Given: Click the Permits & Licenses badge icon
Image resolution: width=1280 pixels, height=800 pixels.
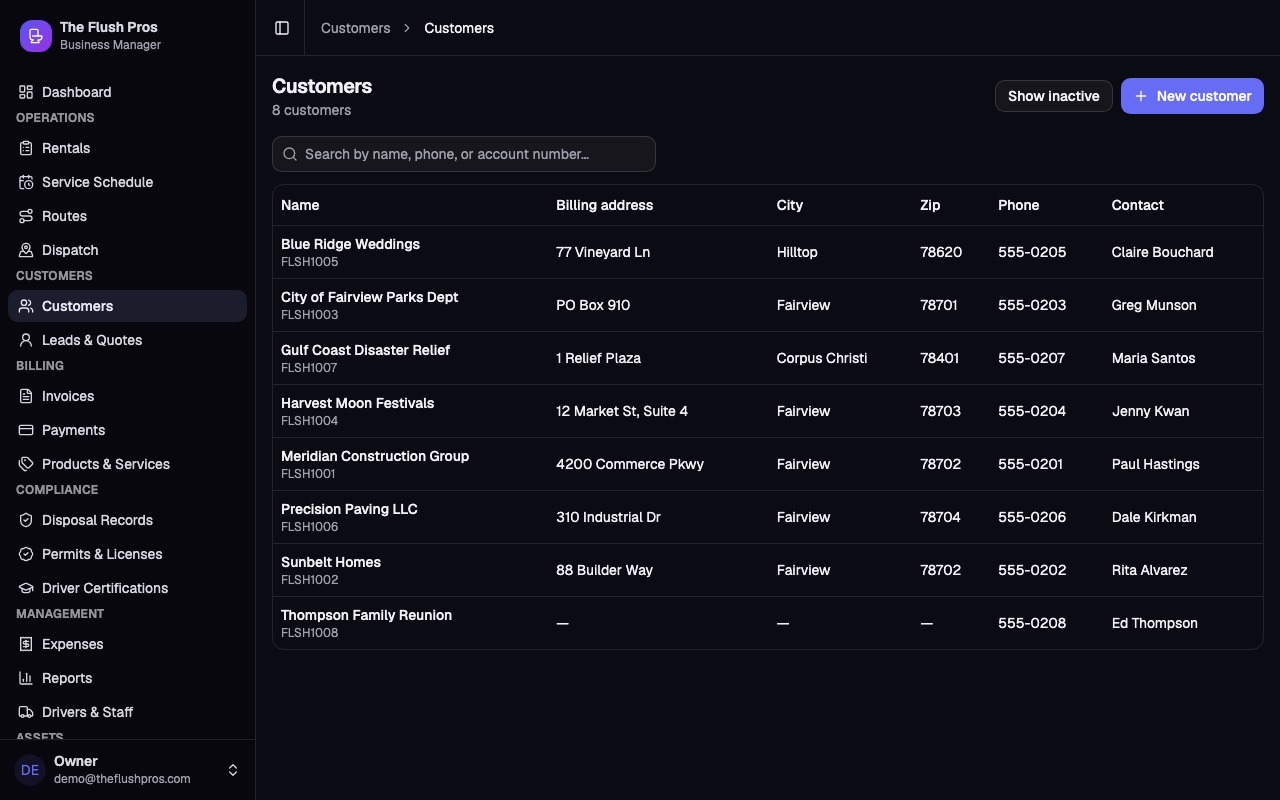Looking at the screenshot, I should pos(26,554).
